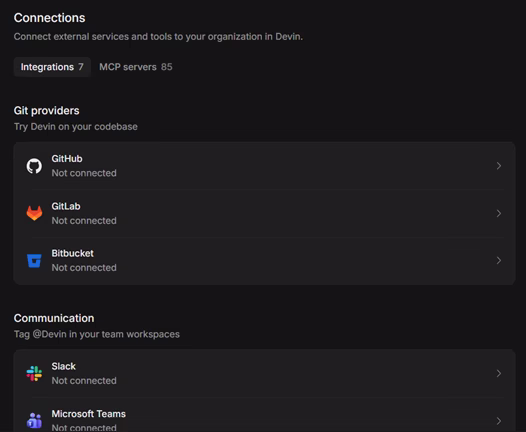Expand the Bitbucket row chevron

[x=499, y=260]
